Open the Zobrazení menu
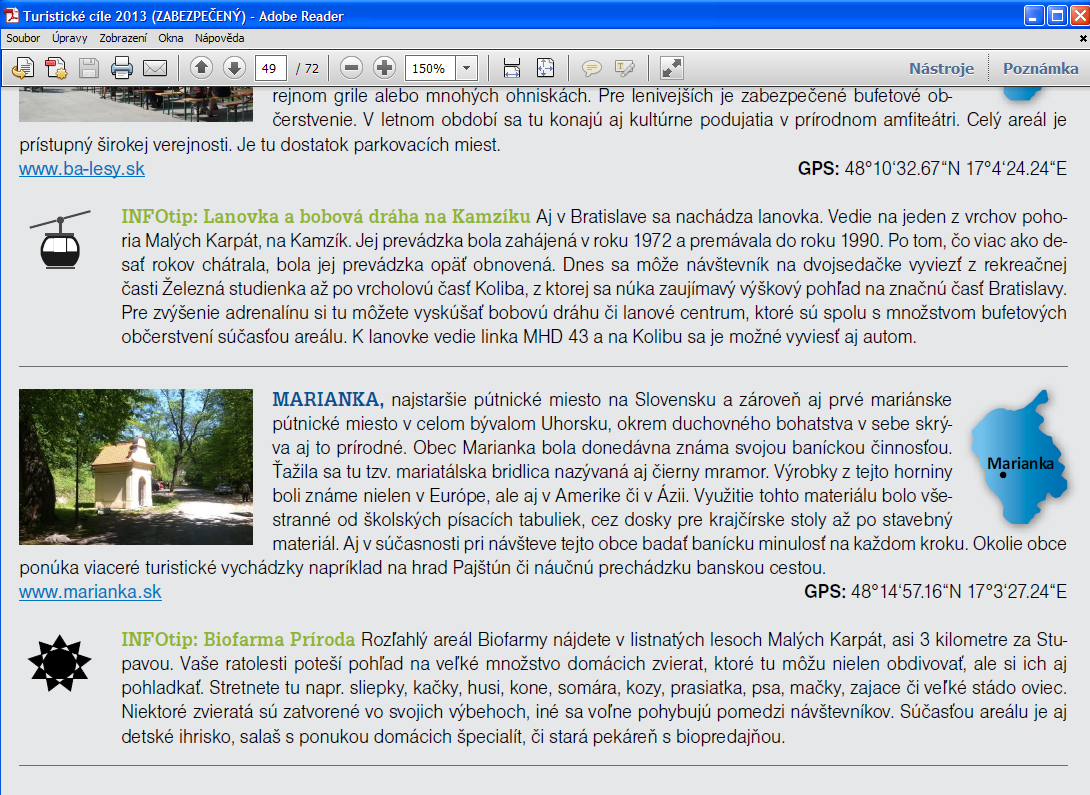The height and width of the screenshot is (795, 1090). pyautogui.click(x=123, y=38)
